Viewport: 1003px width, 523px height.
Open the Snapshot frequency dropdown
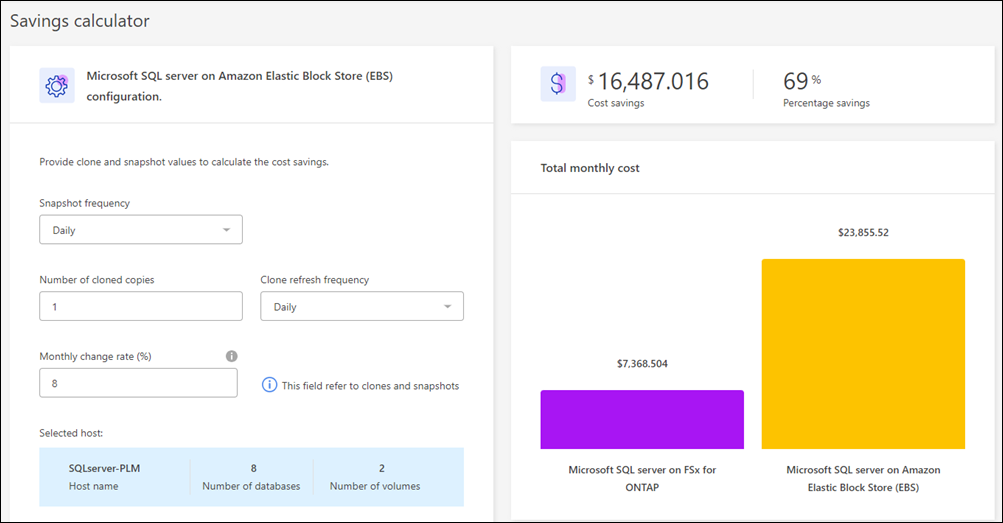pyautogui.click(x=140, y=230)
